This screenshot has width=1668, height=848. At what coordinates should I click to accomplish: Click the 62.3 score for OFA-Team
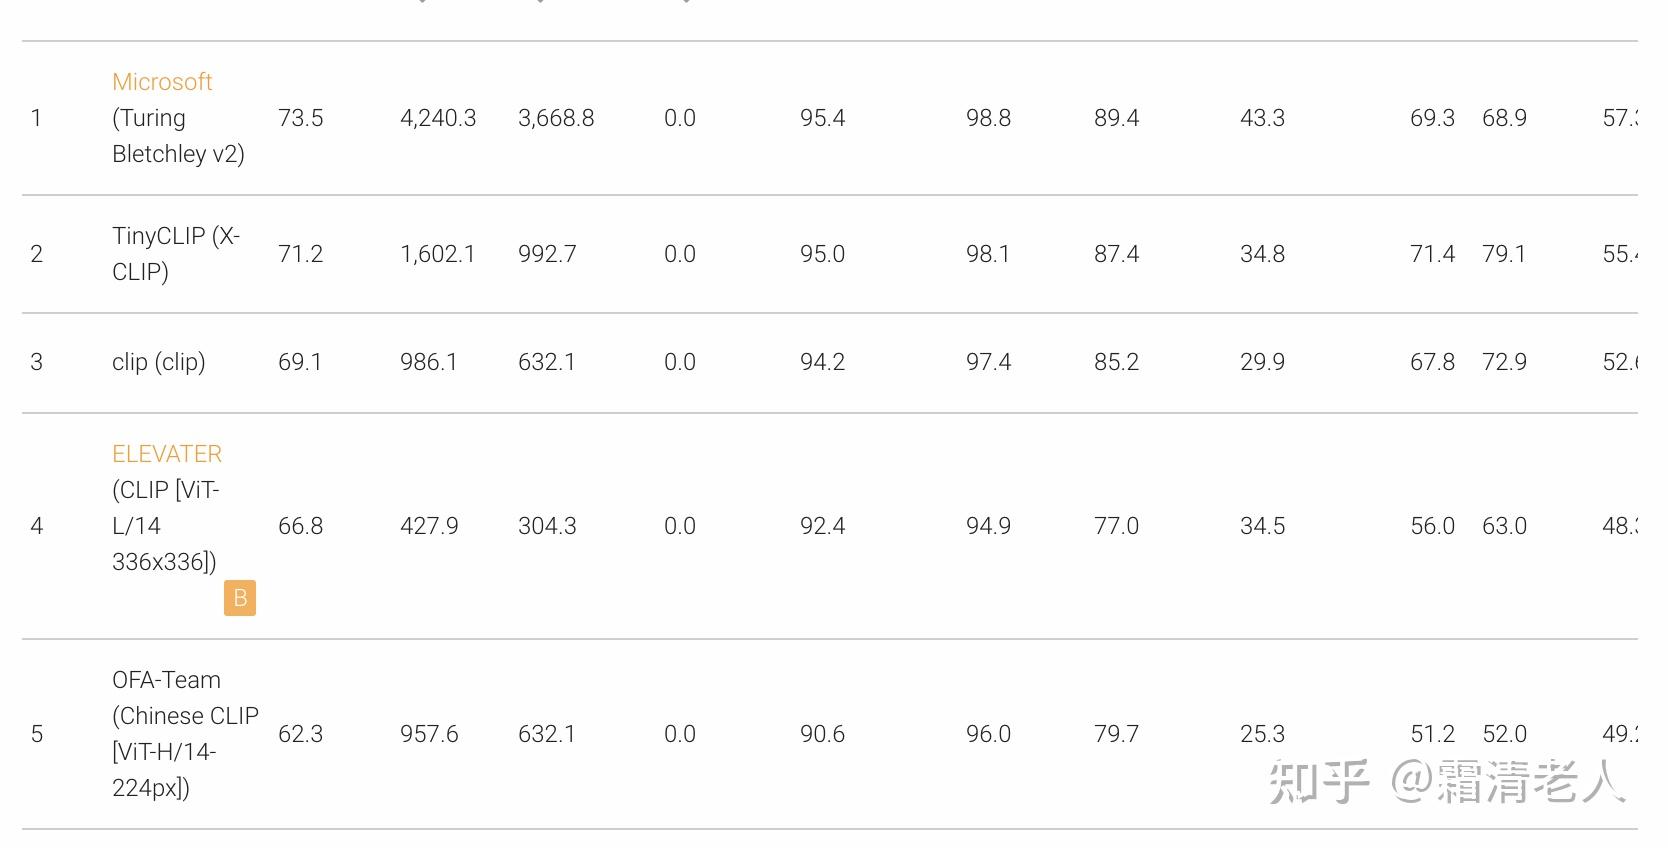(x=301, y=734)
